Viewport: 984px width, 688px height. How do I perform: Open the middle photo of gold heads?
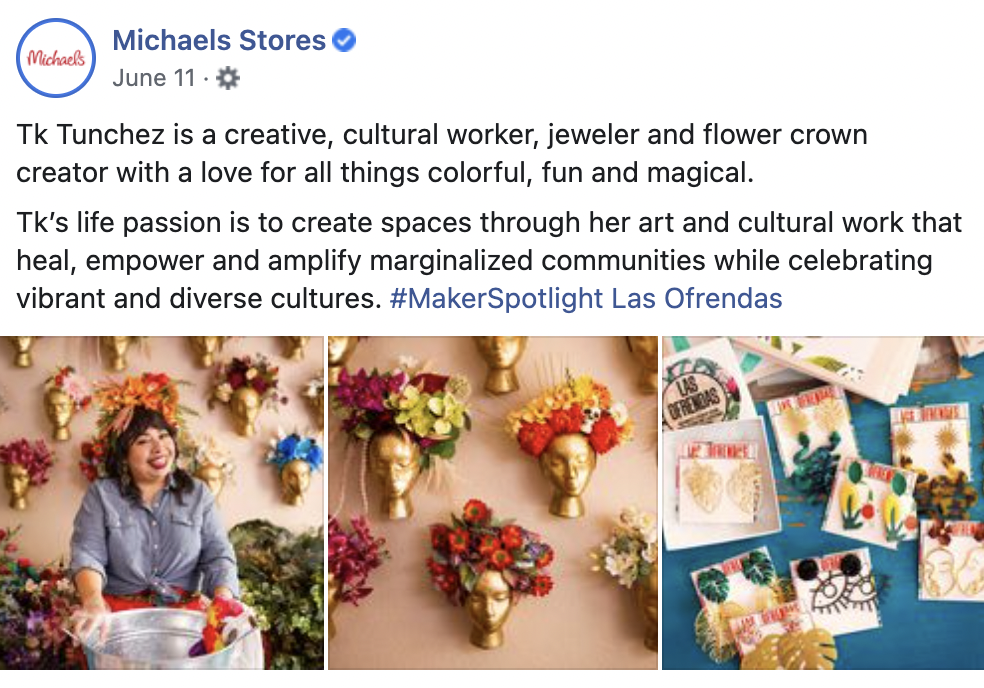click(492, 503)
